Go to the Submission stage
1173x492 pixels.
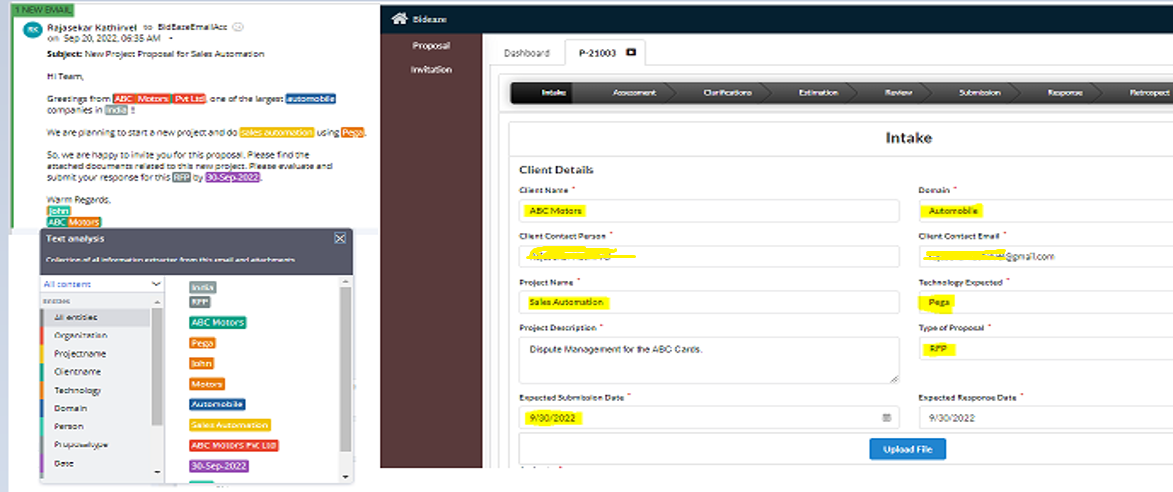point(979,93)
